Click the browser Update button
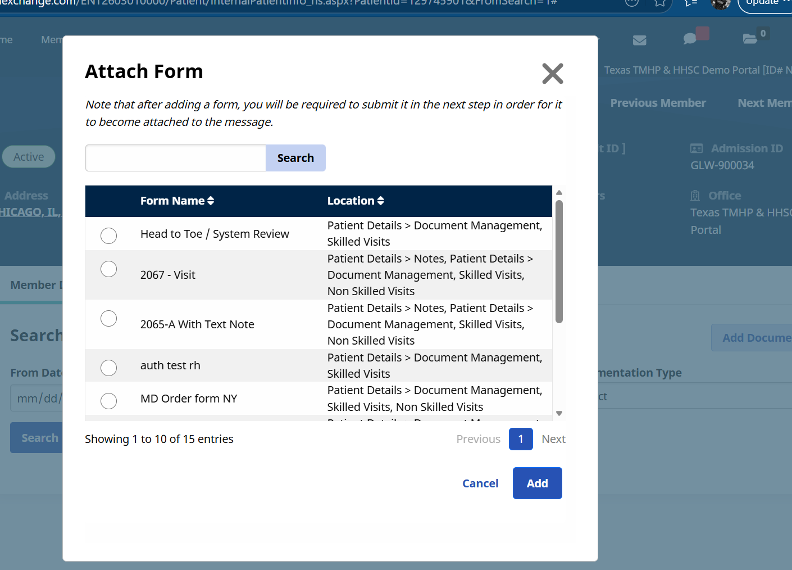This screenshot has width=792, height=570. pos(764,4)
